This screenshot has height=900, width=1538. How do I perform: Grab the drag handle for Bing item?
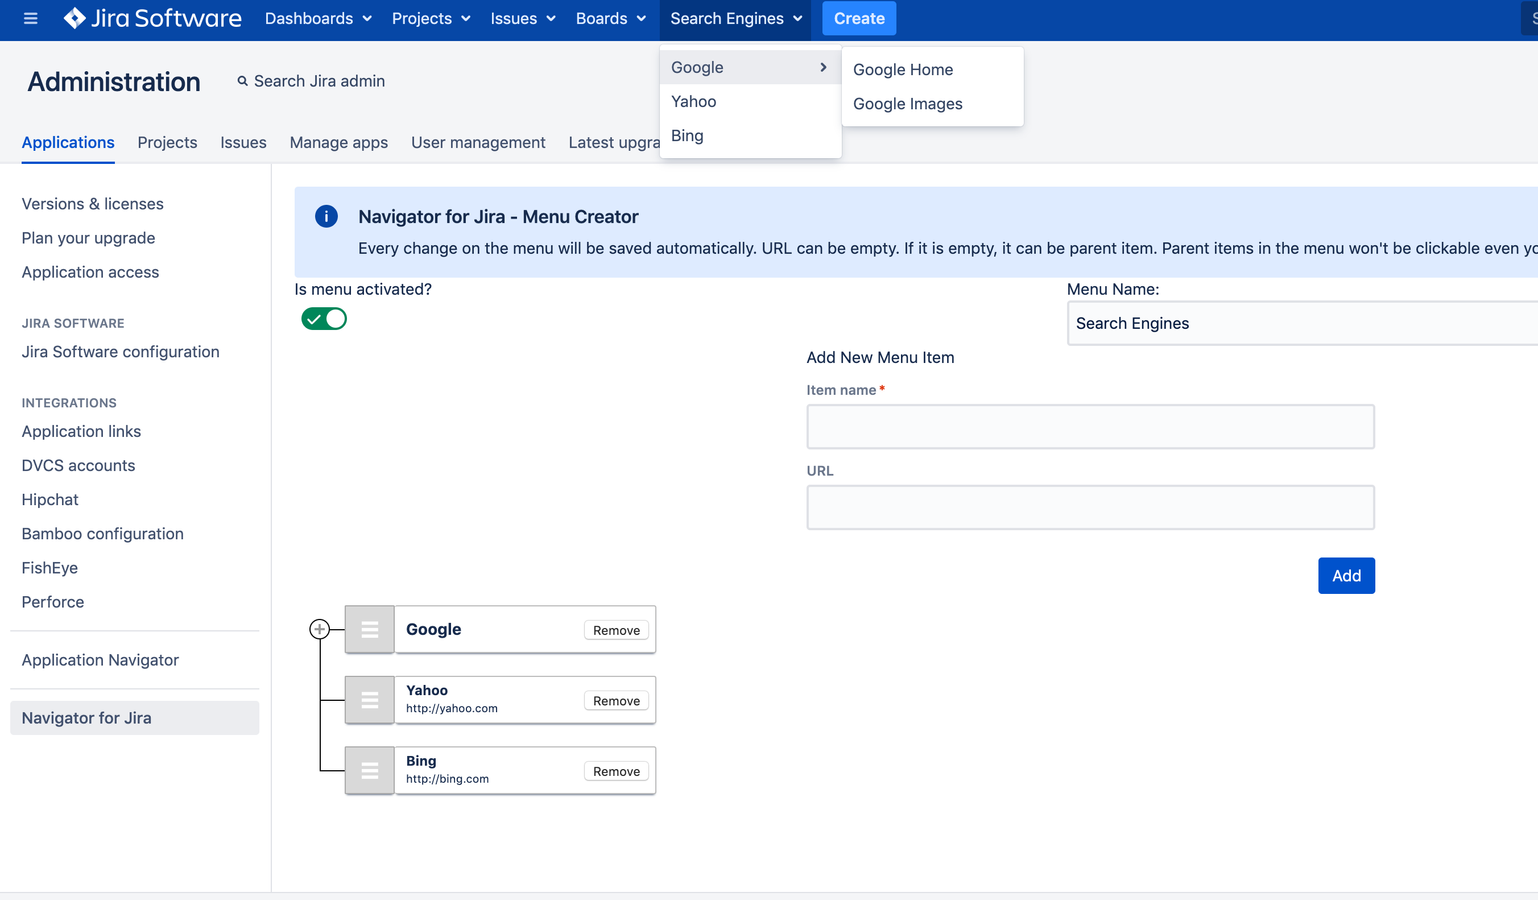tap(369, 771)
